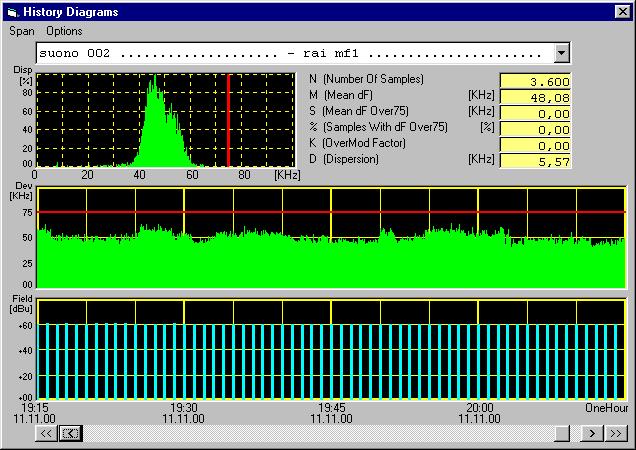
Task: Close the History Diagrams window
Action: tap(622, 12)
